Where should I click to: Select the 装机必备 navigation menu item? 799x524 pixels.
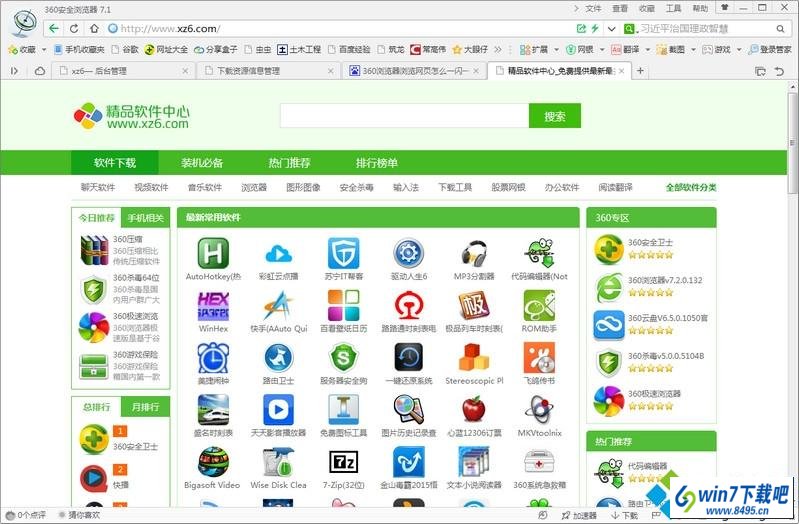pyautogui.click(x=202, y=163)
